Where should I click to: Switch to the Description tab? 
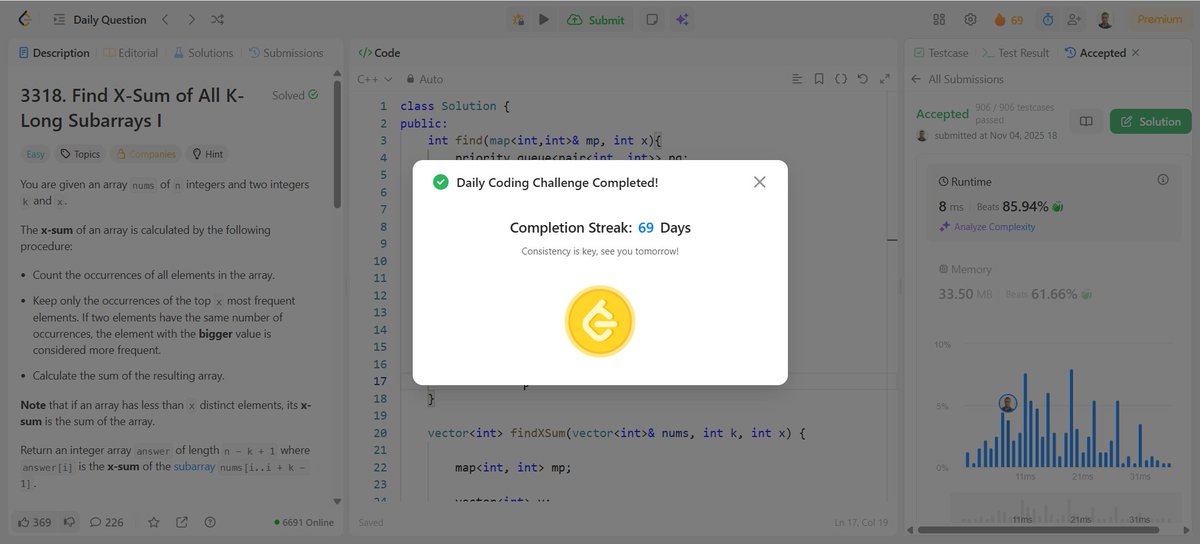pyautogui.click(x=54, y=53)
